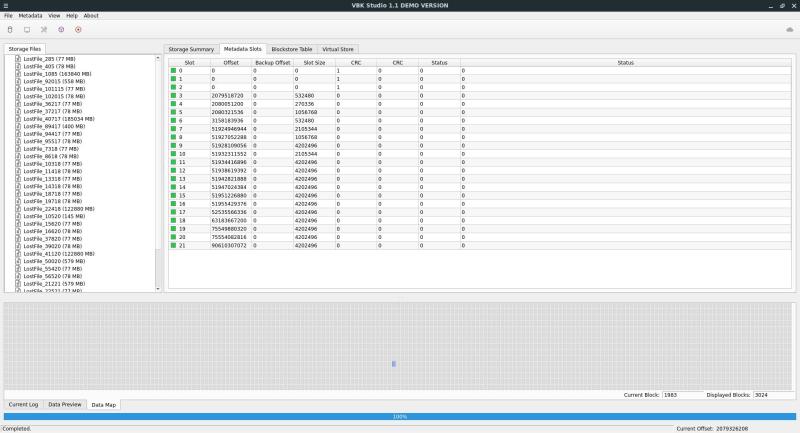Click the Current Block input field
Screen dimensions: 800x433
682,395
